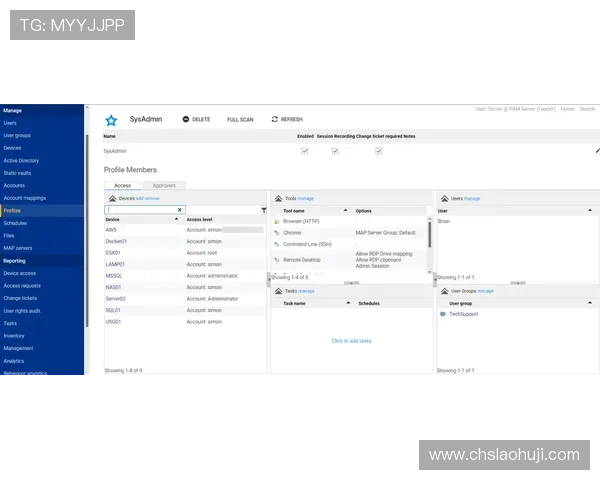This screenshot has width=600, height=480.
Task: Collapse the Tools panel with its arrow
Action: point(278,199)
